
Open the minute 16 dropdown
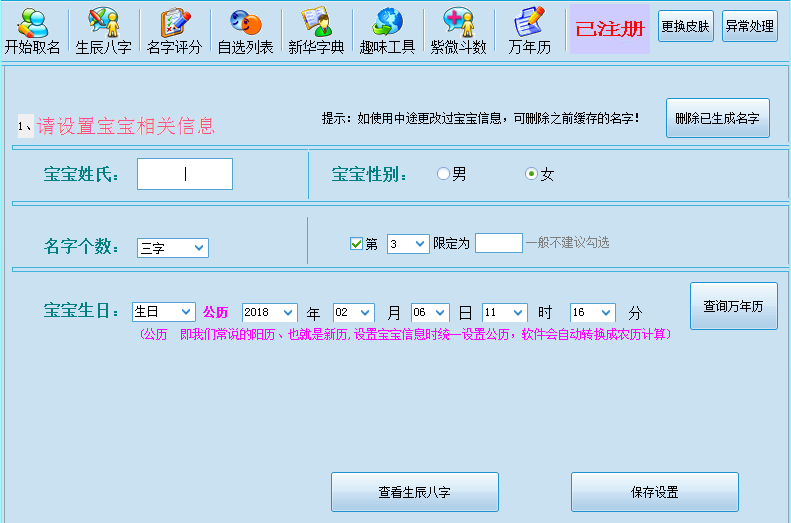592,313
